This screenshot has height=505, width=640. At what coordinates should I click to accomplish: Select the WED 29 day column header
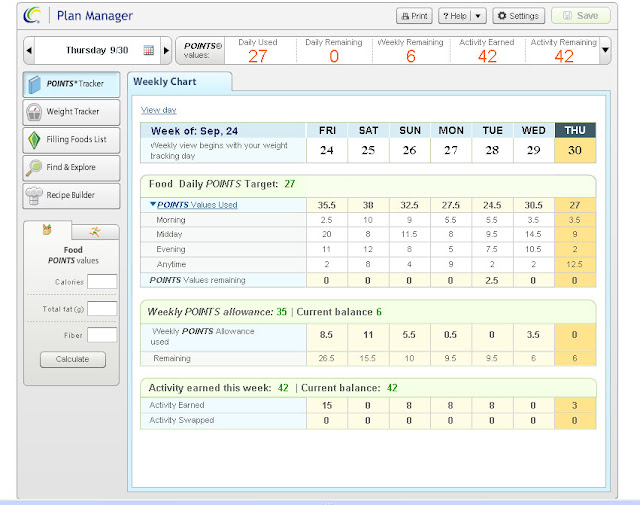(x=533, y=142)
